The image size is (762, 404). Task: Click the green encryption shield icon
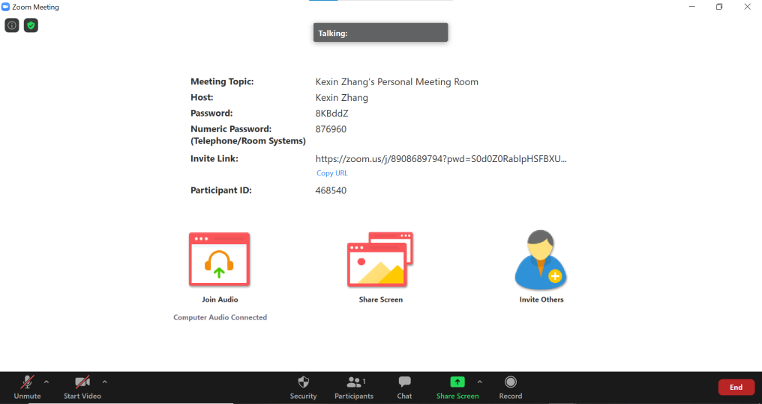31,25
